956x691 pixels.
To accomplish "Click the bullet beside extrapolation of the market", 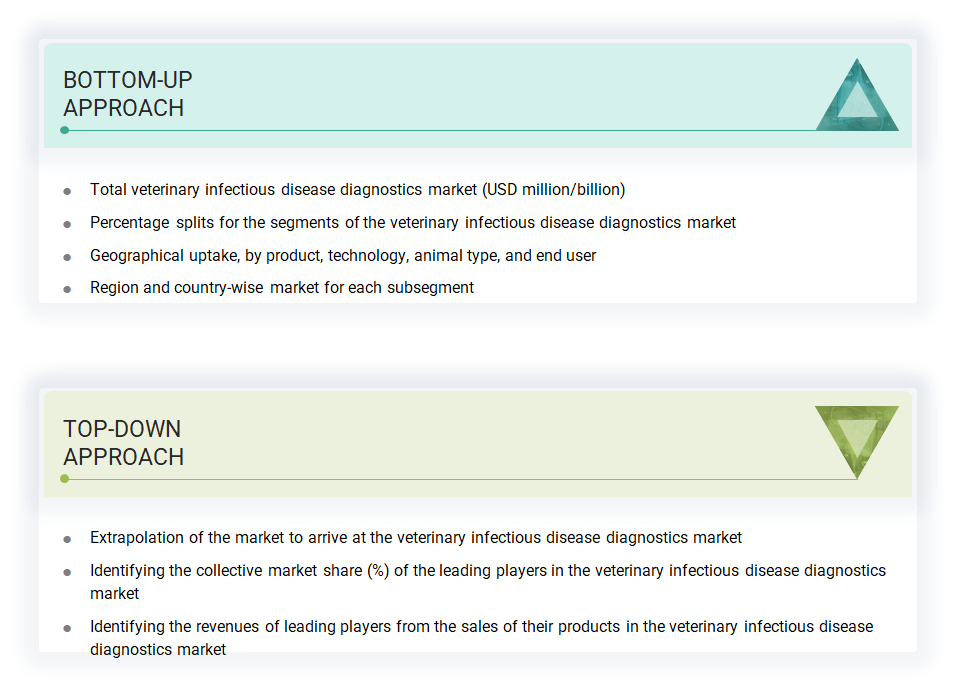I will tap(67, 538).
